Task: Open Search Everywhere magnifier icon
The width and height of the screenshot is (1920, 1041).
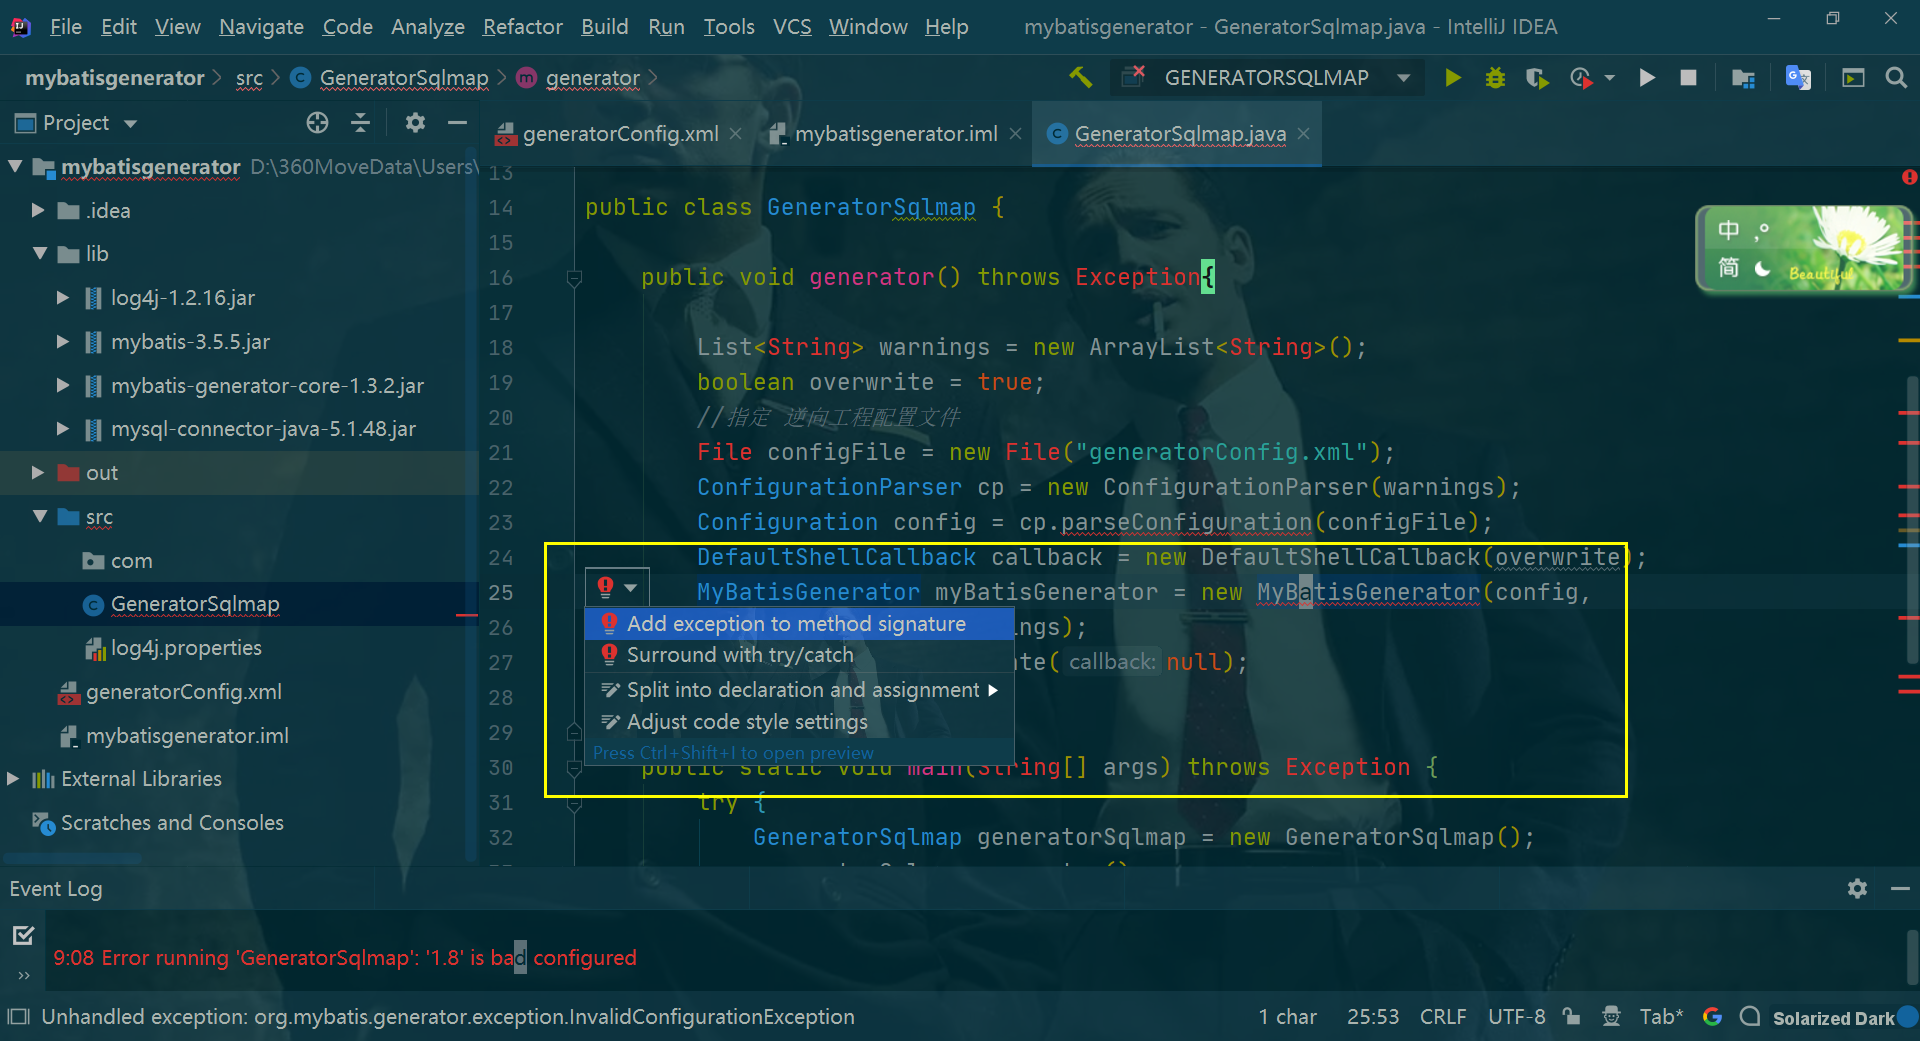Action: click(x=1896, y=77)
